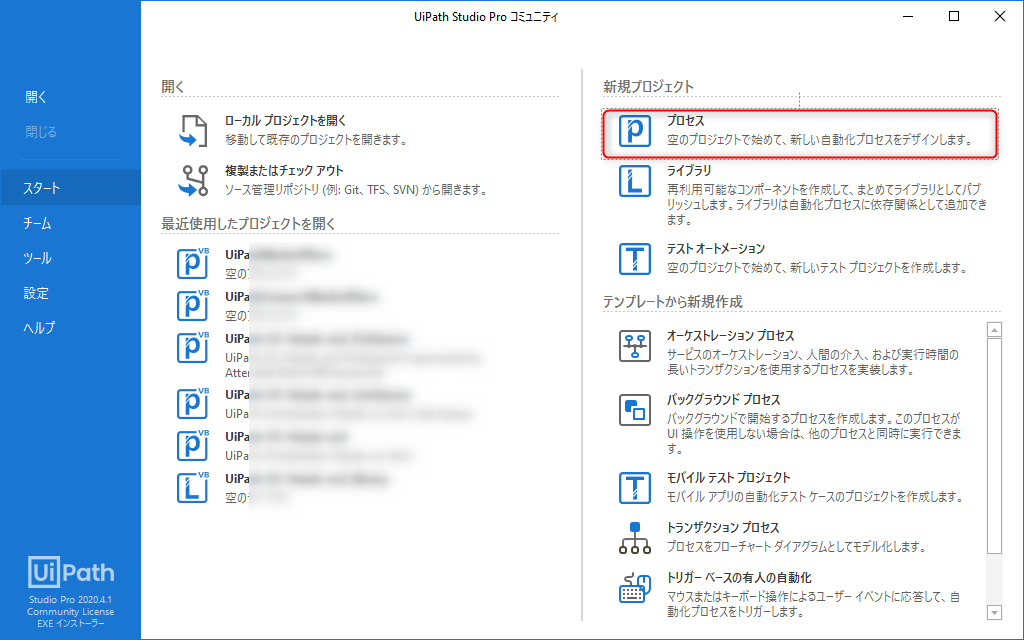
Task: Choose トリガー ベースの有人の自動化 template title
Action: click(x=739, y=578)
